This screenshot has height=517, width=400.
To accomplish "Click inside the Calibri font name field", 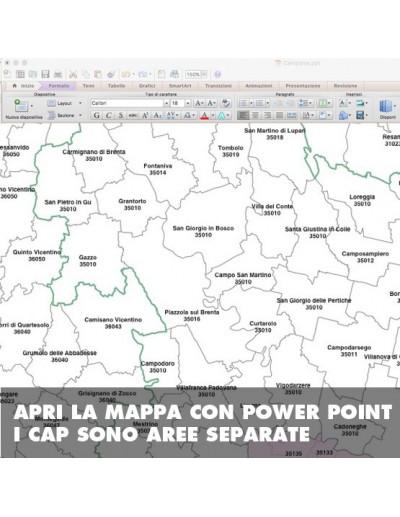I will (127, 103).
